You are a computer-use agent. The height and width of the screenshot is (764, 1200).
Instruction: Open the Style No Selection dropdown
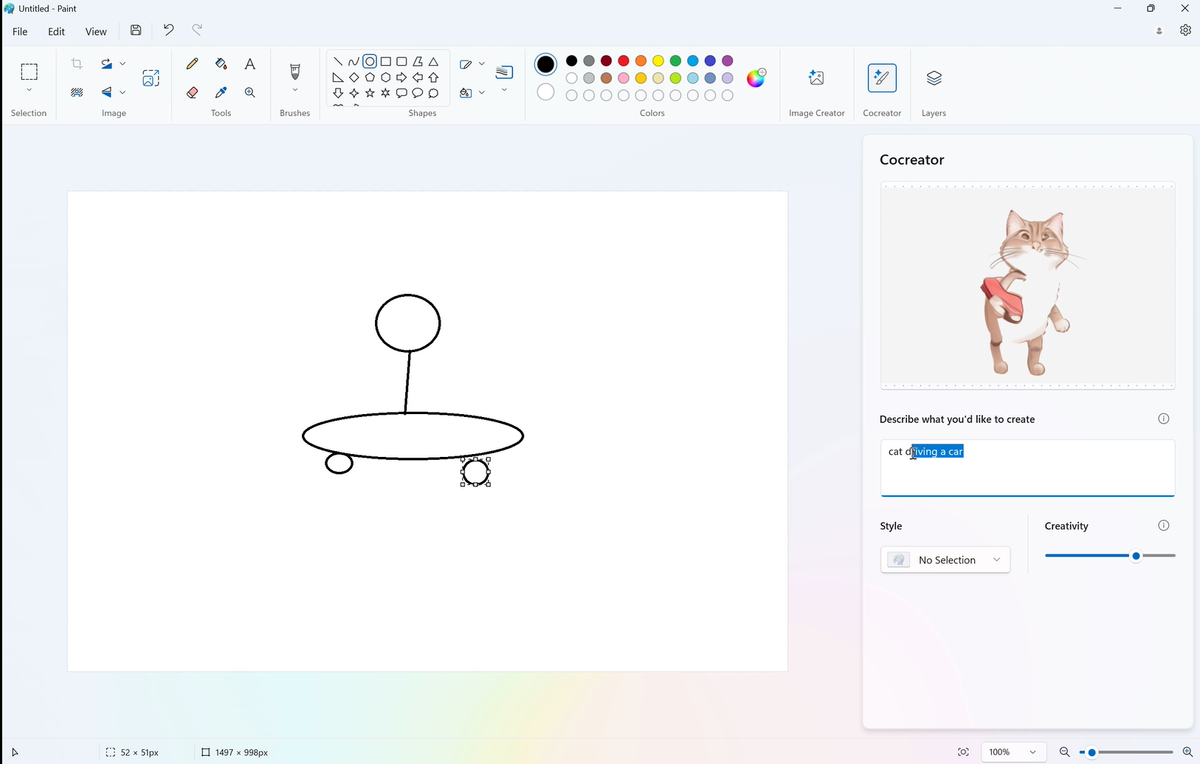[x=945, y=560]
